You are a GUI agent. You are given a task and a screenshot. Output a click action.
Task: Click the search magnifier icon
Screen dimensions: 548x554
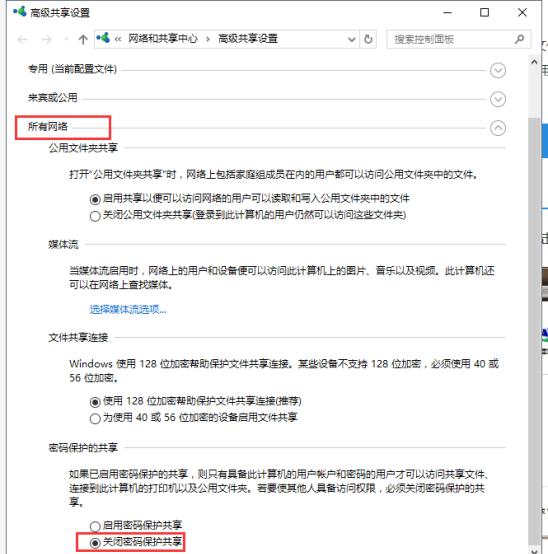click(x=519, y=39)
